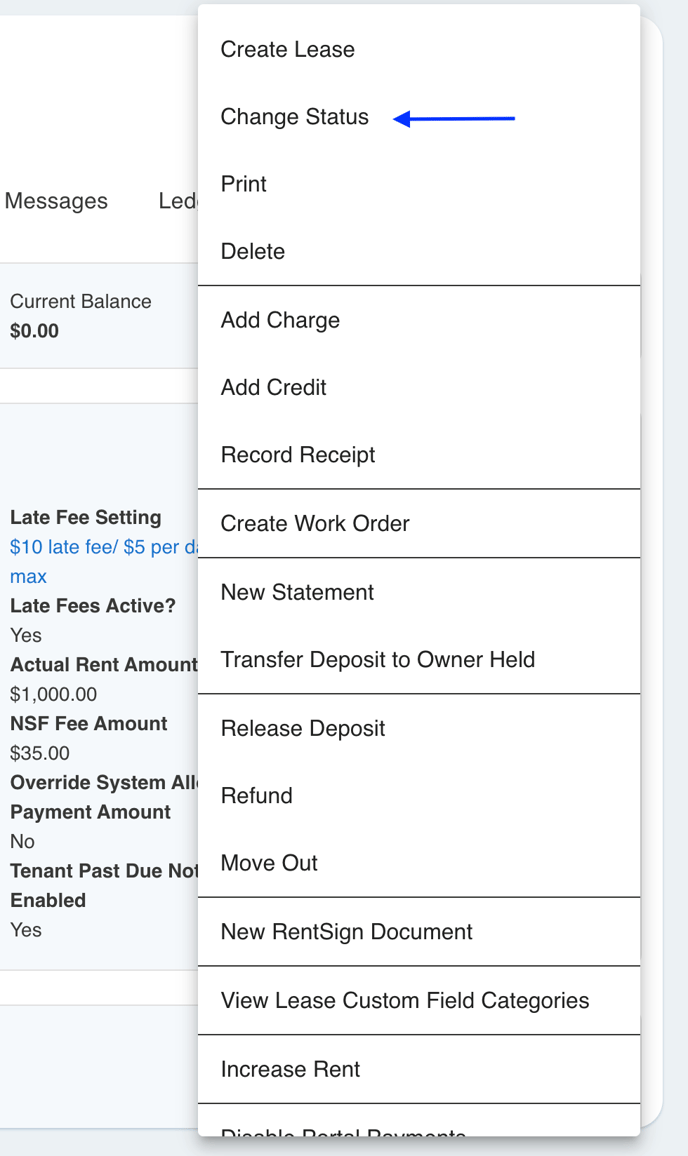Choose Add Credit from the list
Viewport: 688px width, 1156px height.
(274, 388)
